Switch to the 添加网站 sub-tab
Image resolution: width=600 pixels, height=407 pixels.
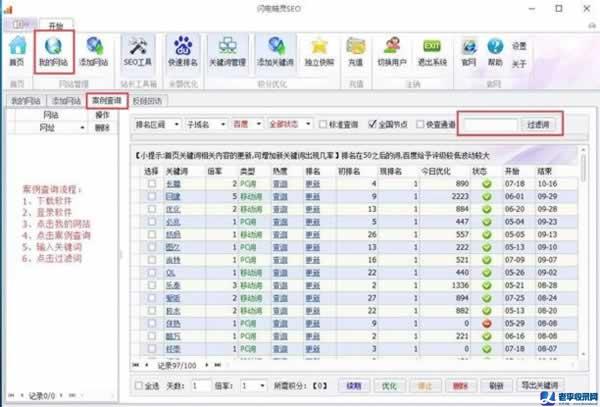tap(66, 101)
